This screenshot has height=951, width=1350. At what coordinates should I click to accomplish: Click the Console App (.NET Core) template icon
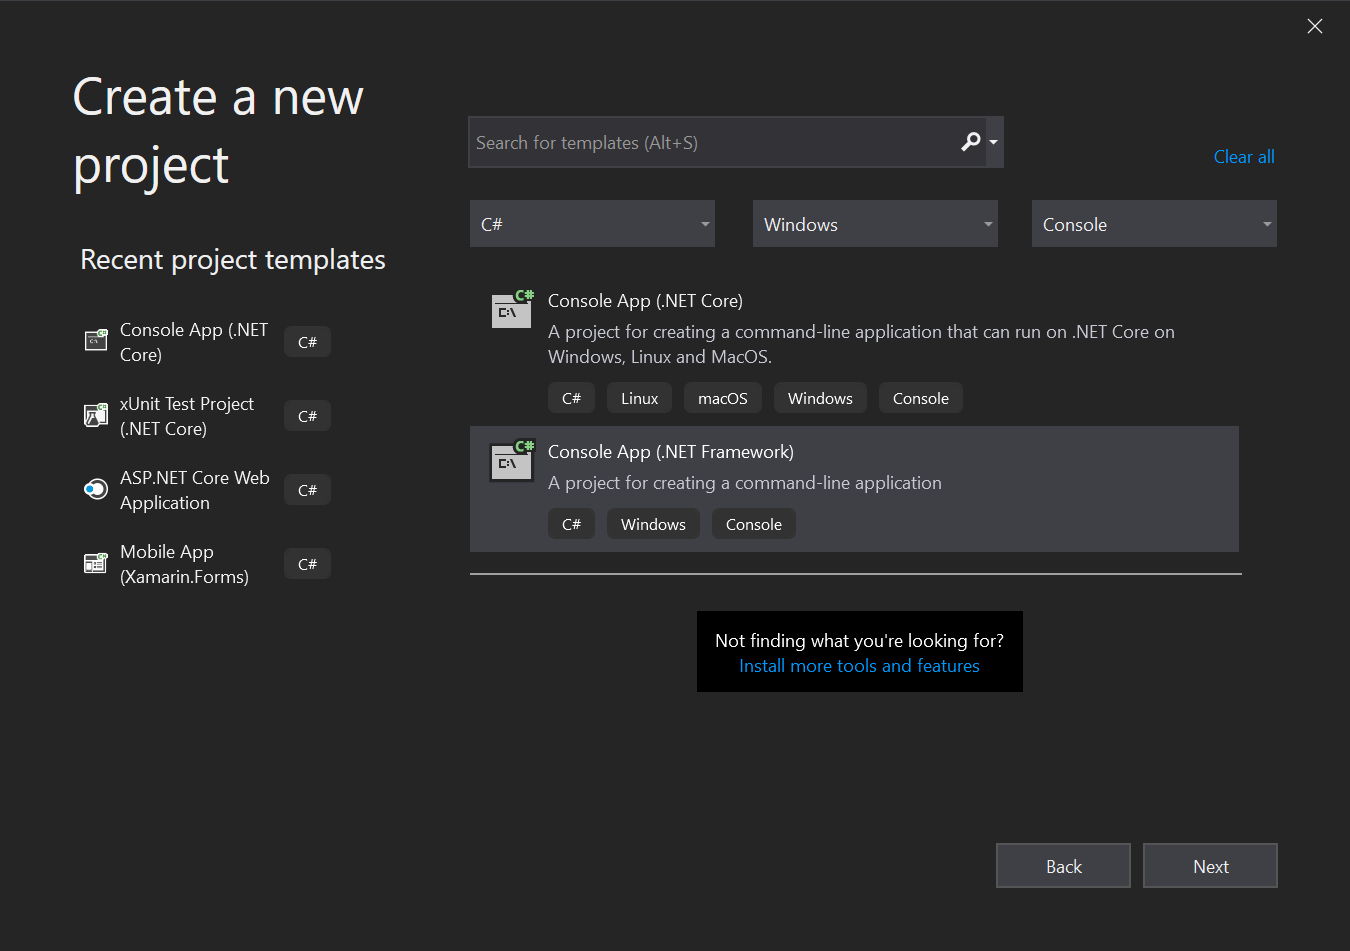tap(512, 309)
